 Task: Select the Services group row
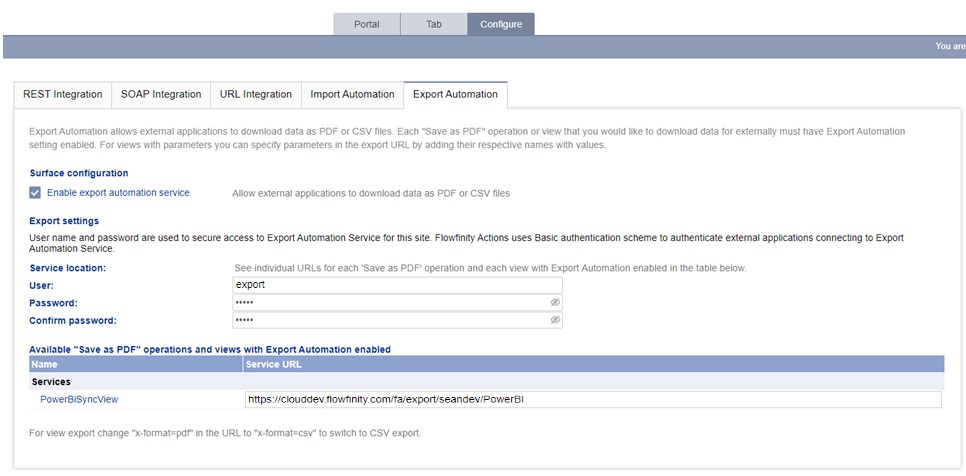point(54,382)
